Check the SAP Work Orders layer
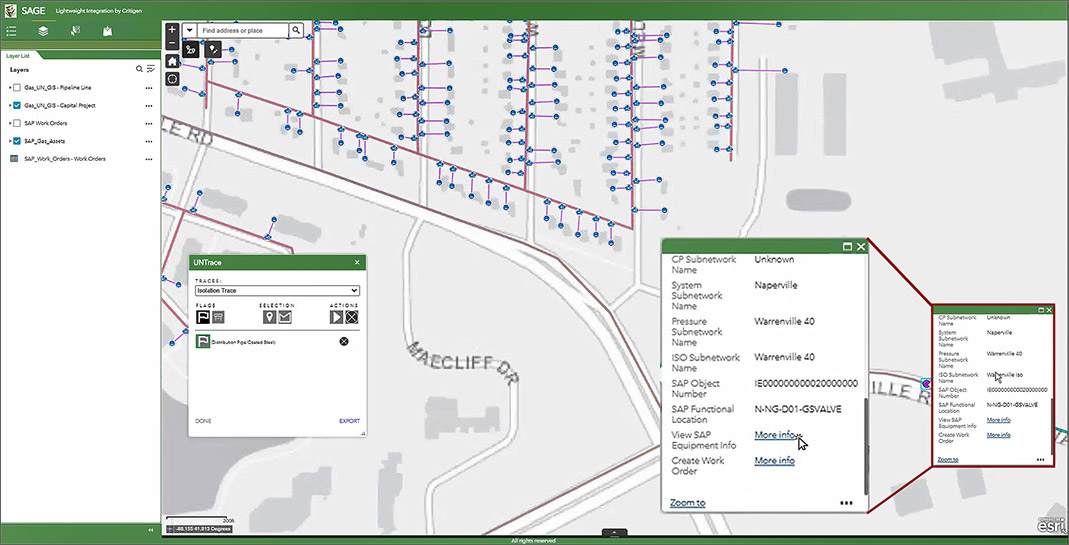Image resolution: width=1069 pixels, height=545 pixels. click(17, 123)
